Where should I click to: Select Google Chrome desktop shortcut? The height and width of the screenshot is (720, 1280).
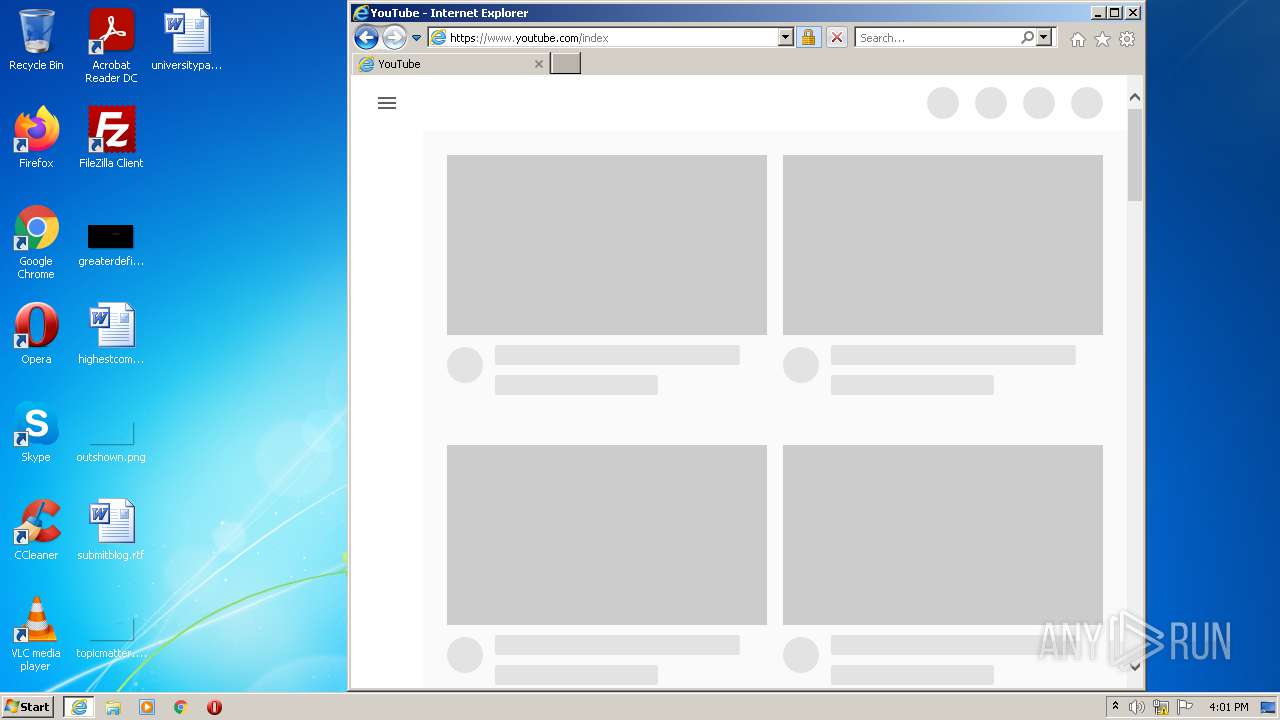[x=36, y=242]
